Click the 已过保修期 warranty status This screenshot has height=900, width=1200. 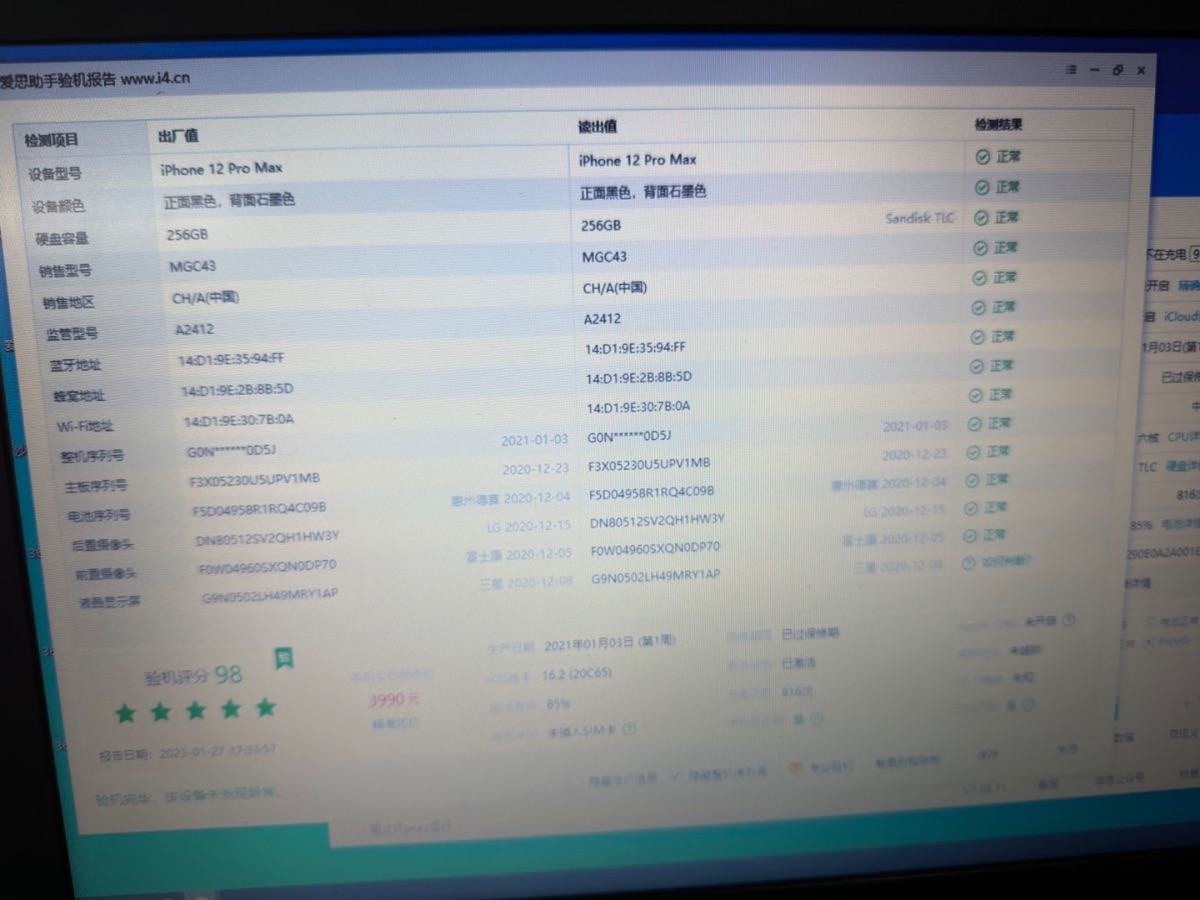[x=810, y=633]
